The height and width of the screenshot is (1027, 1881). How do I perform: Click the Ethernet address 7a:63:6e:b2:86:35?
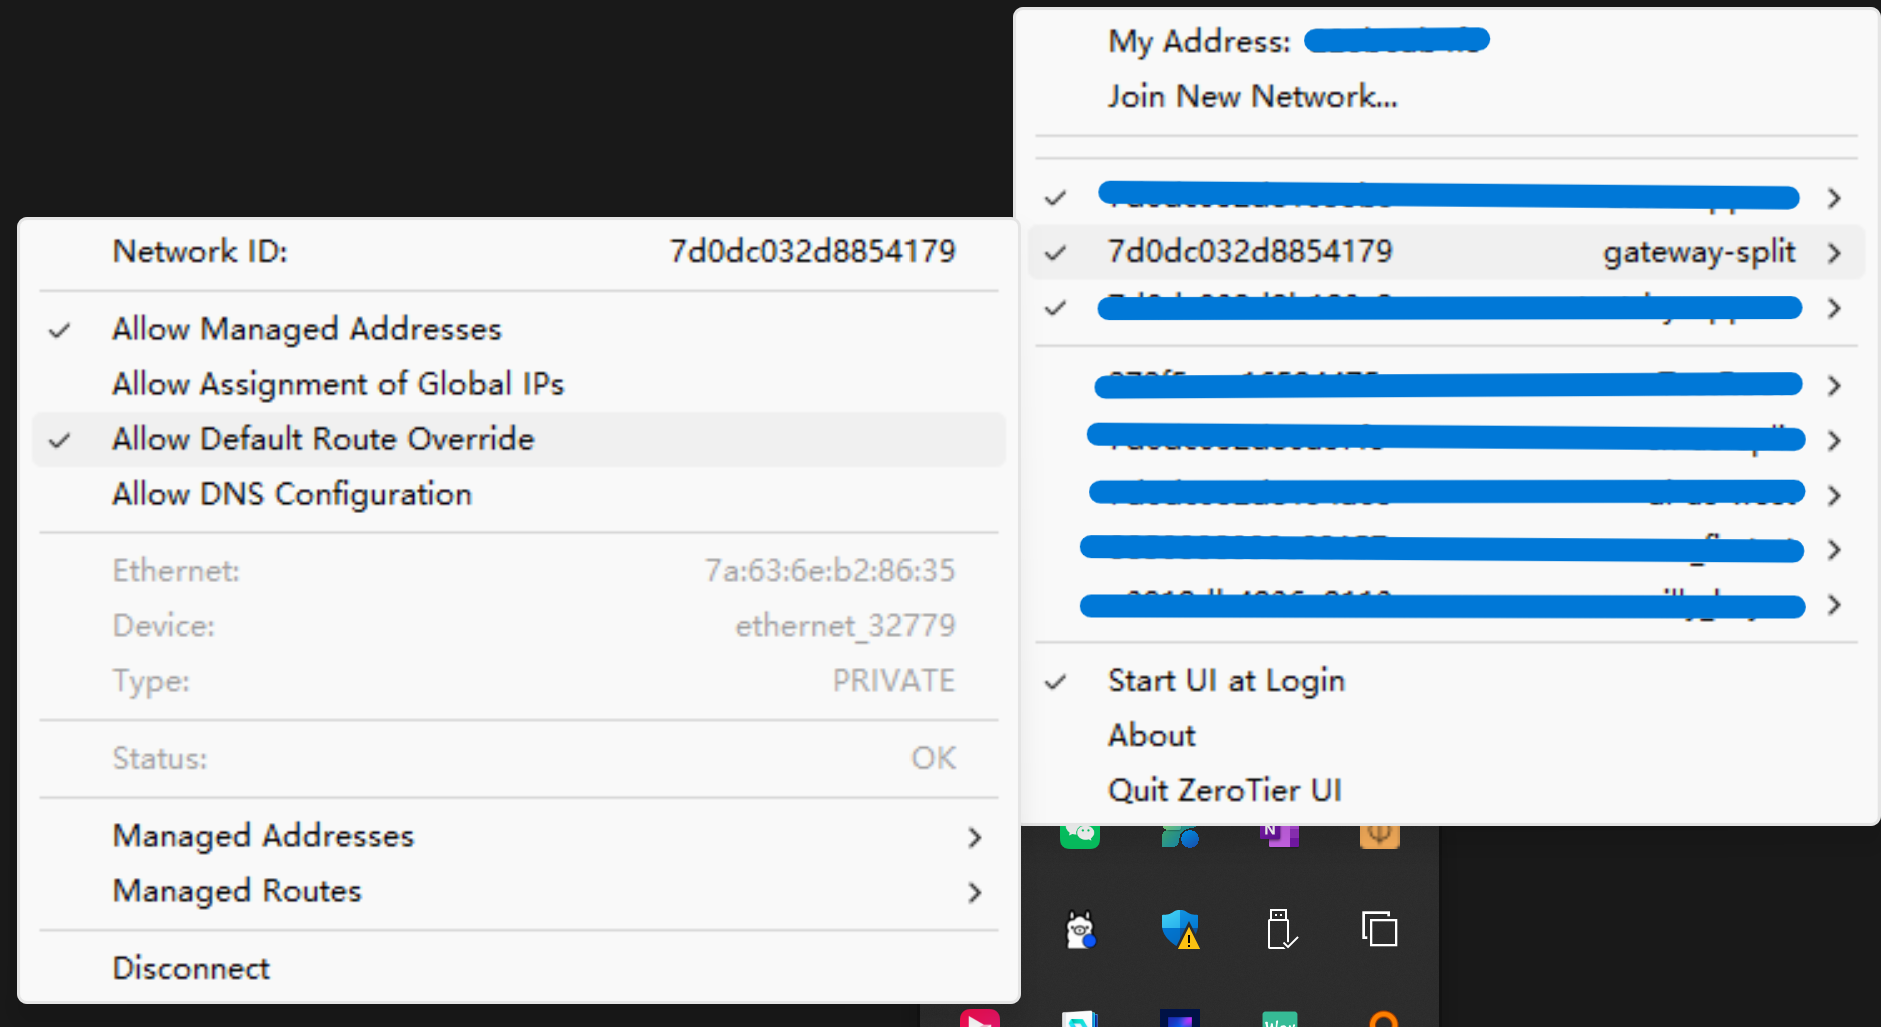830,570
